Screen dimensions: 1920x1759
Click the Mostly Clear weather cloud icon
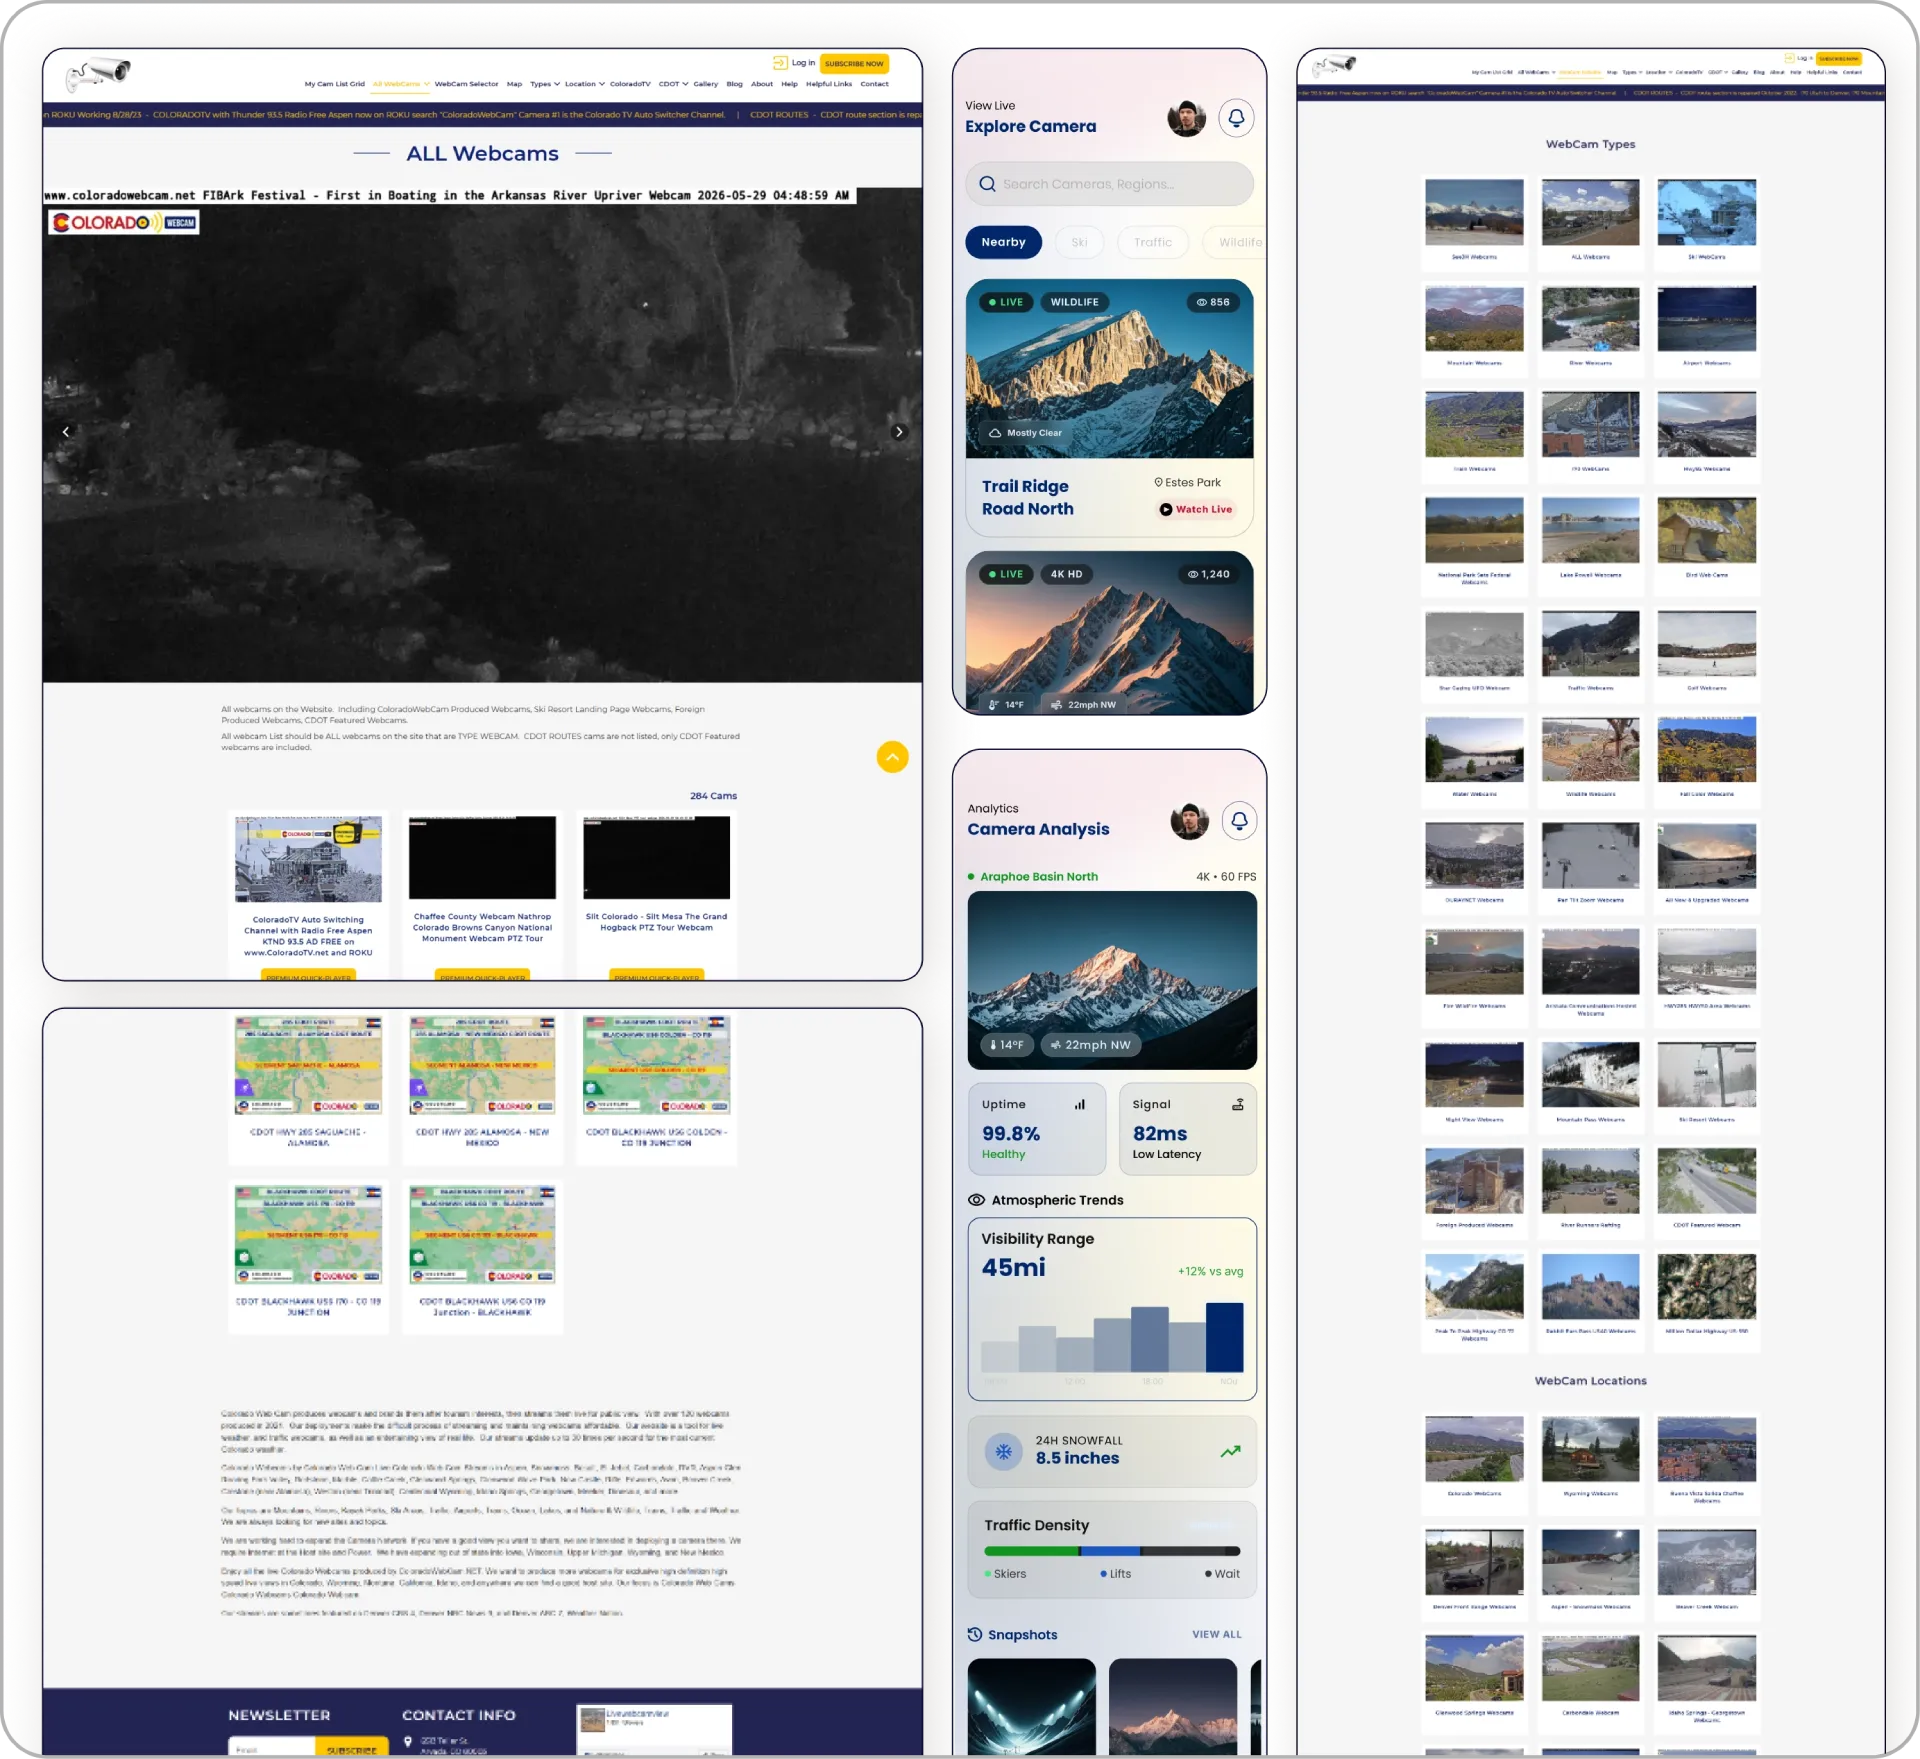point(995,433)
